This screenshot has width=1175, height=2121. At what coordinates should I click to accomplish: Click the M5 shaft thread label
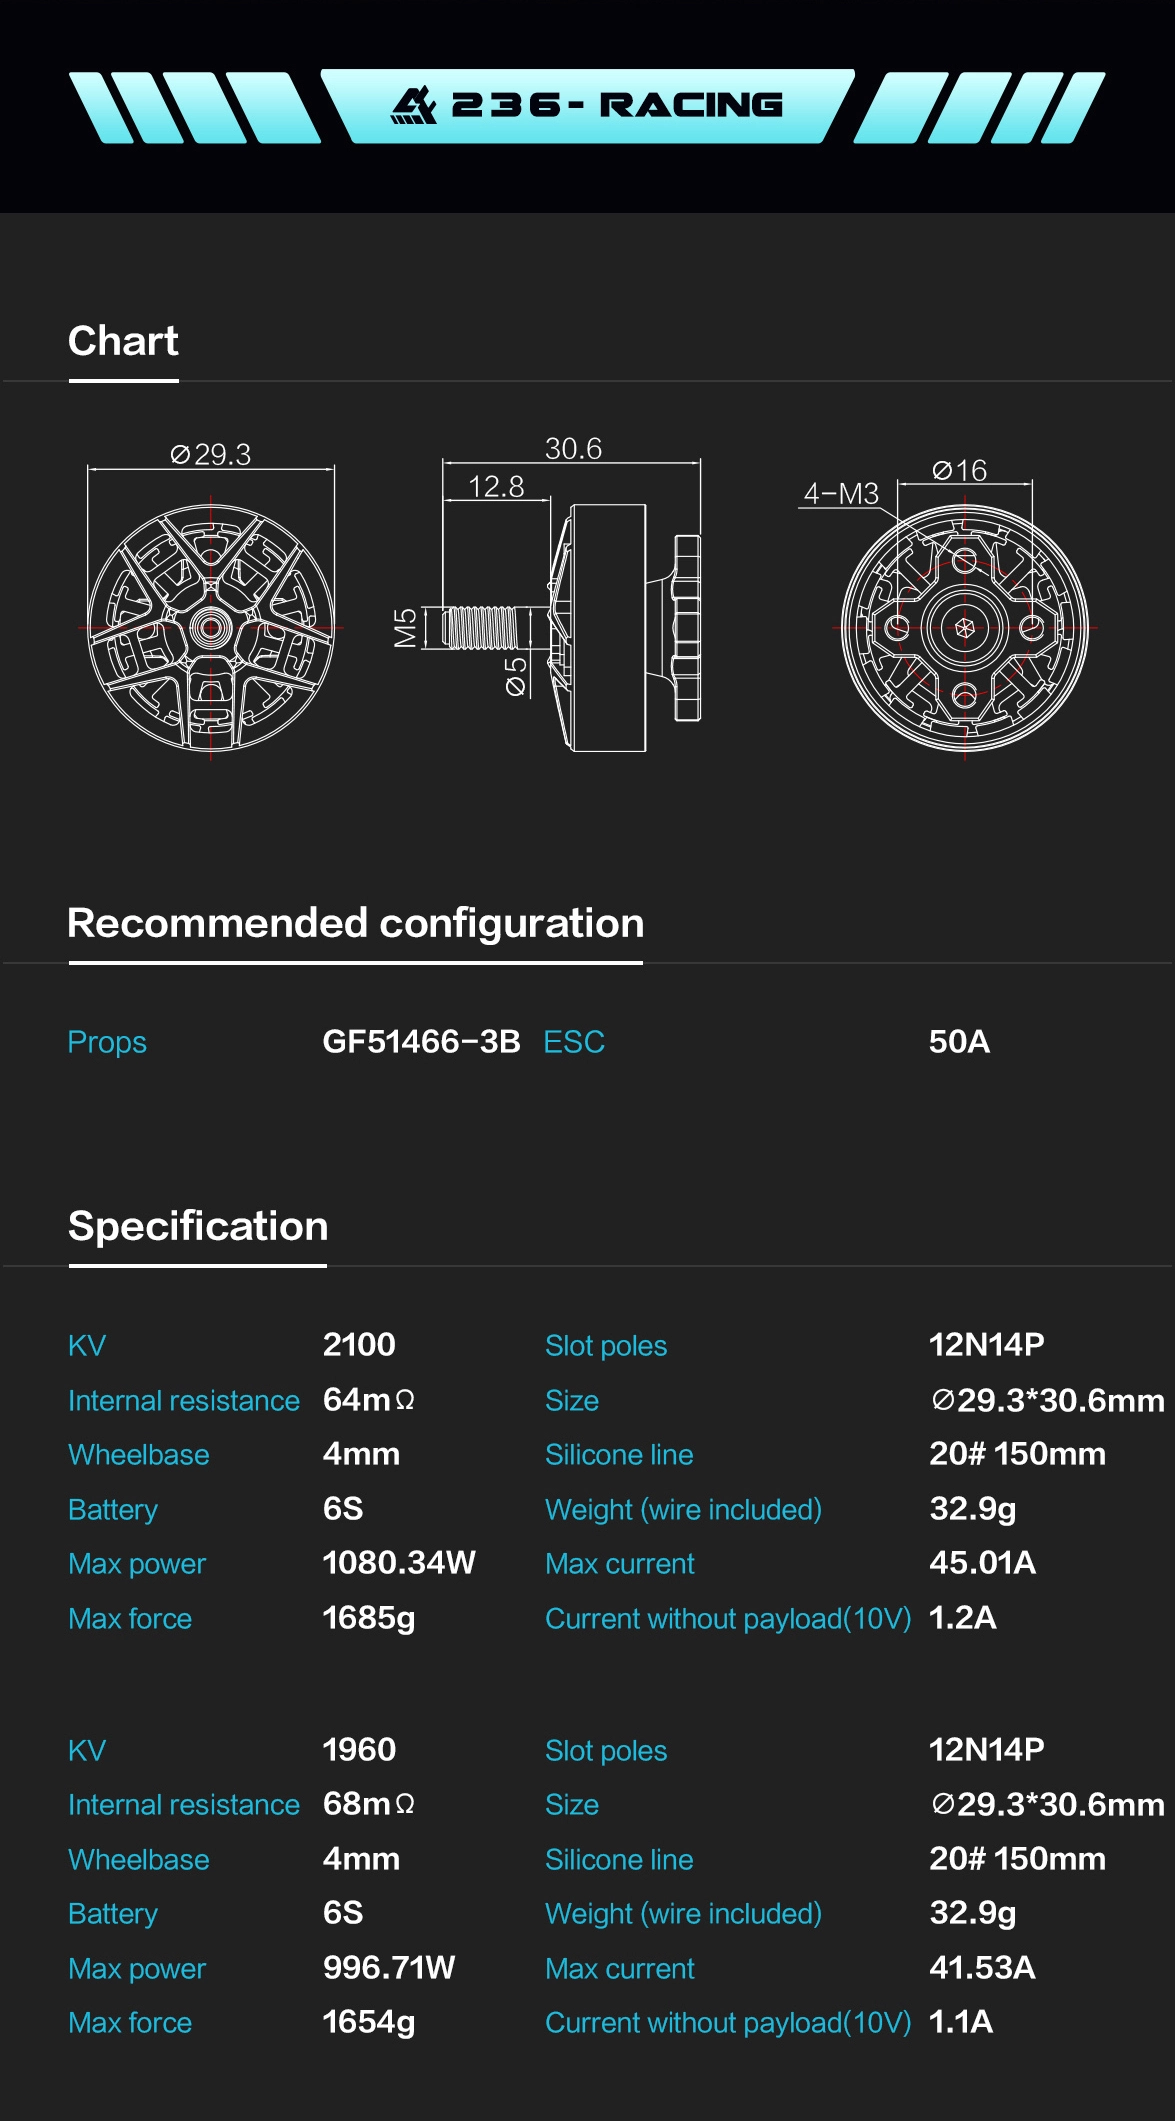coord(405,628)
